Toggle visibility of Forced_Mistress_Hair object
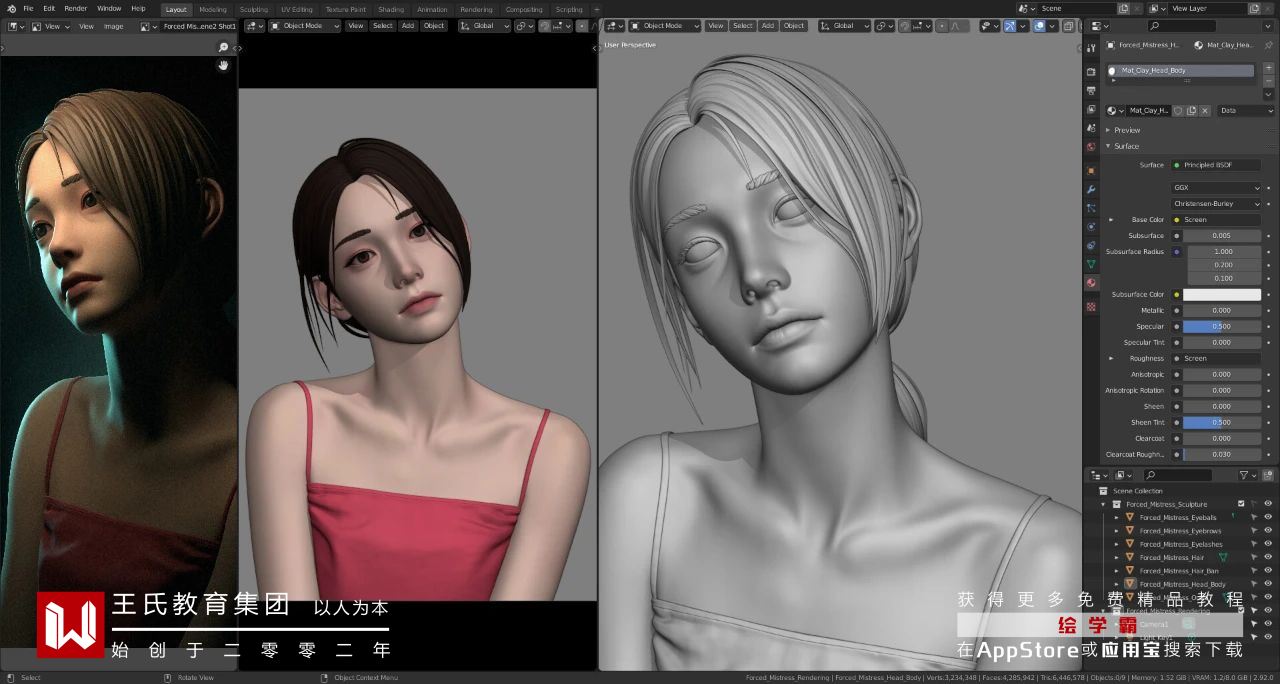The image size is (1280, 684). (1268, 557)
